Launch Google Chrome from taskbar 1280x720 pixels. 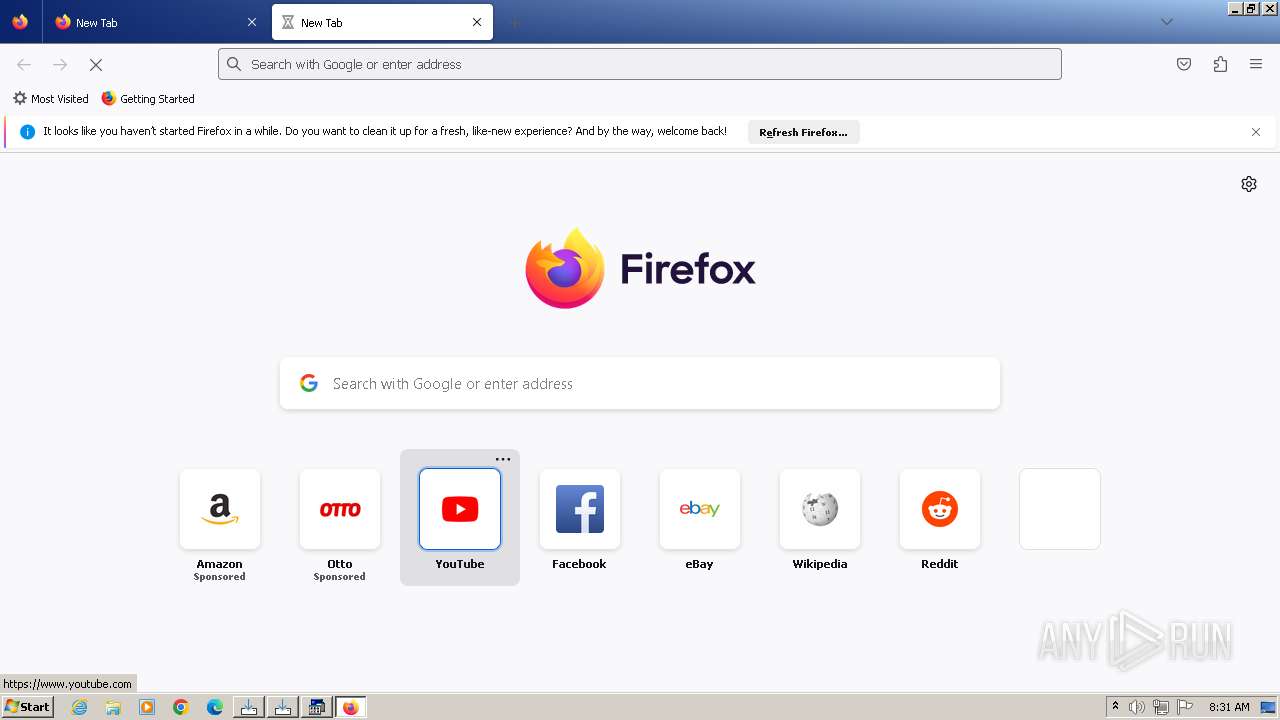(x=181, y=707)
